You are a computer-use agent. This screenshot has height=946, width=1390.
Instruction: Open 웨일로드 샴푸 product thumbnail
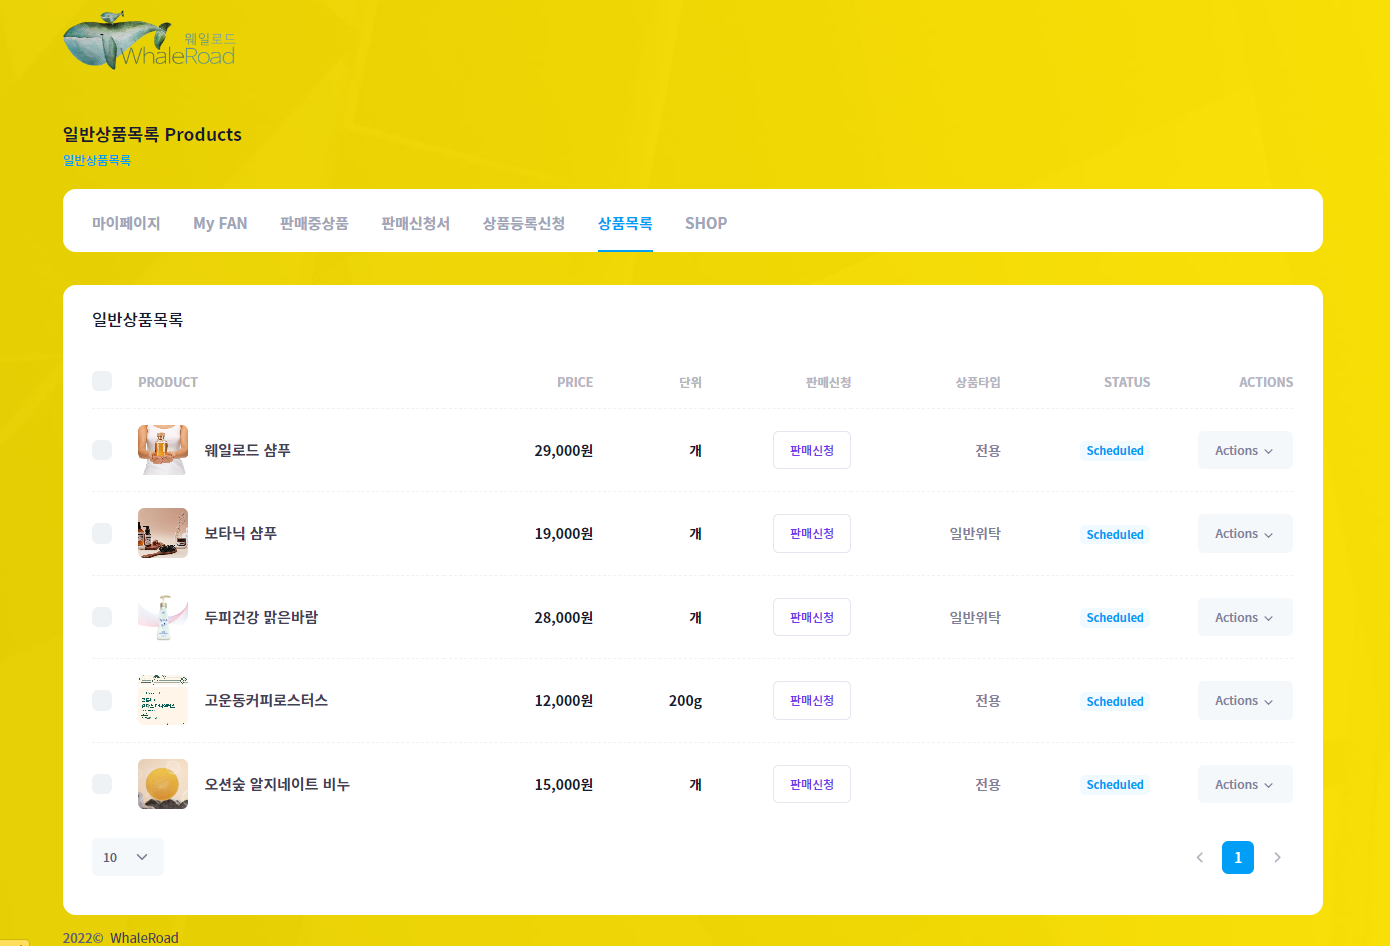click(x=163, y=450)
